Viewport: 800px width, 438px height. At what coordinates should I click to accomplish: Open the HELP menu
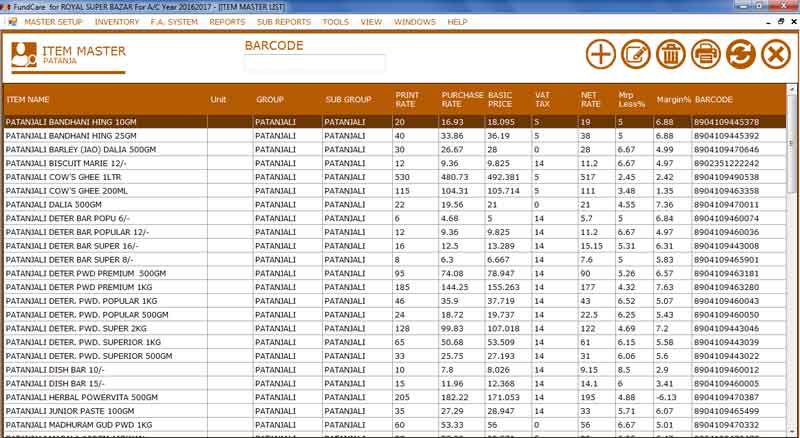457,22
